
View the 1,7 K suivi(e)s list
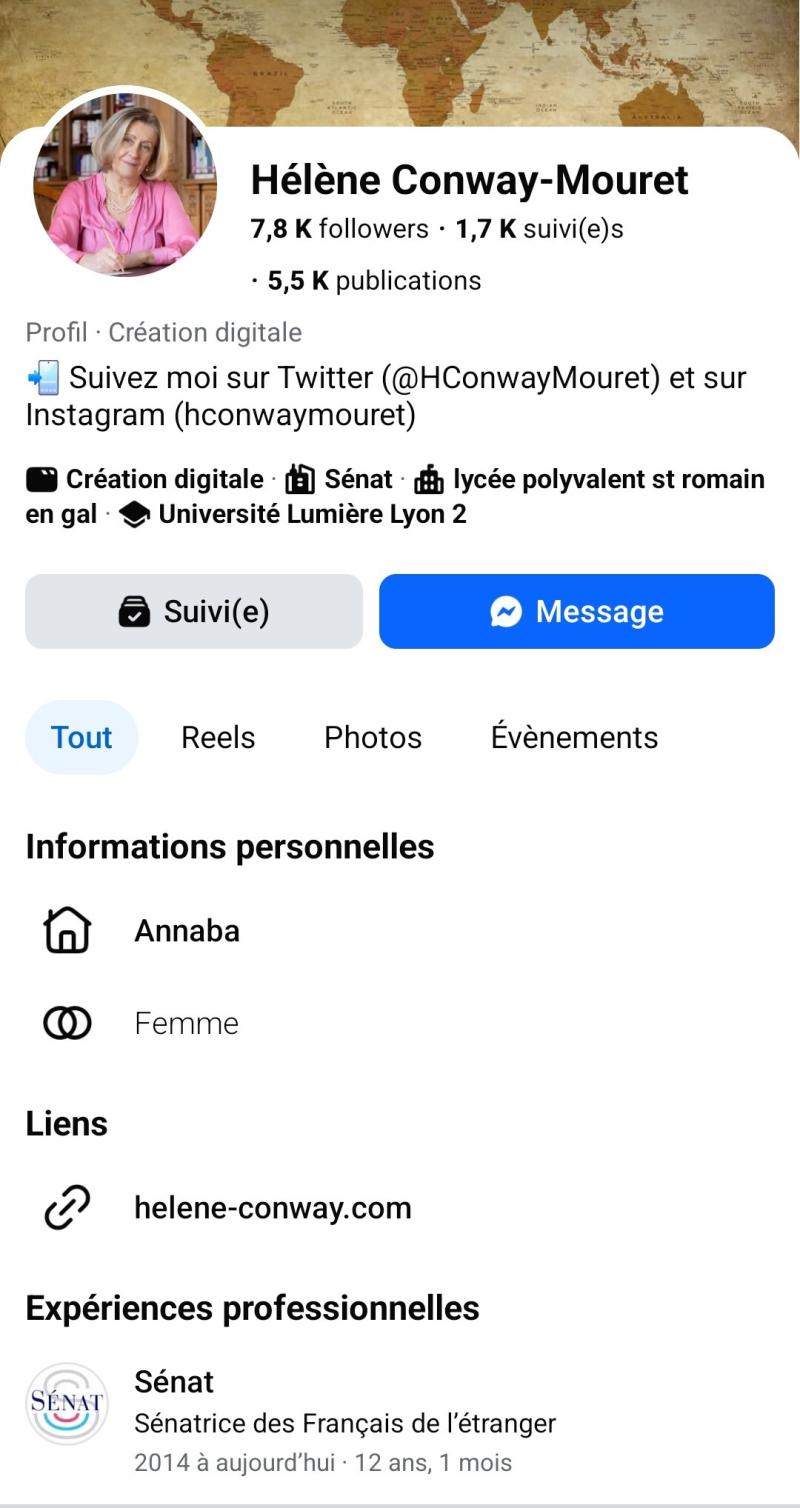click(539, 229)
